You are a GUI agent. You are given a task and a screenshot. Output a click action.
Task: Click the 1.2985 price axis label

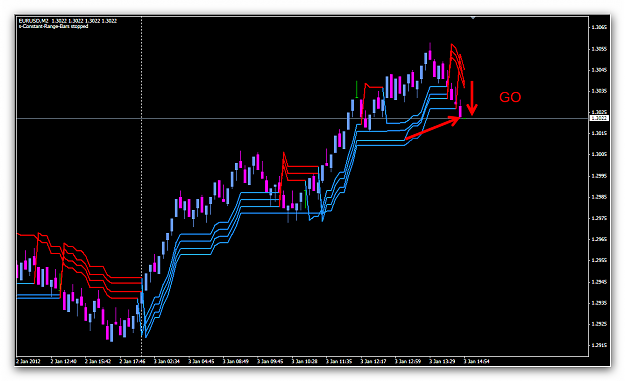point(599,197)
